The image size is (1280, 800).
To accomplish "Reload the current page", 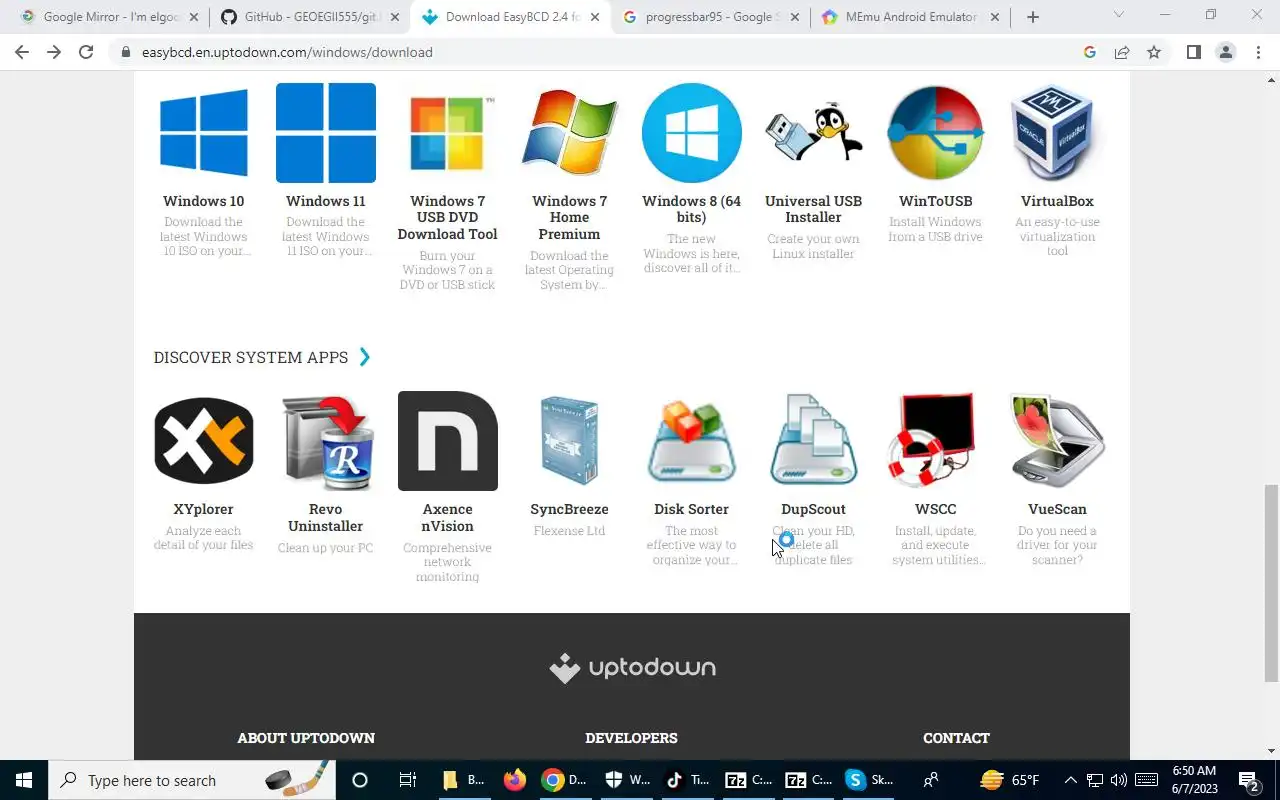I will pyautogui.click(x=86, y=52).
